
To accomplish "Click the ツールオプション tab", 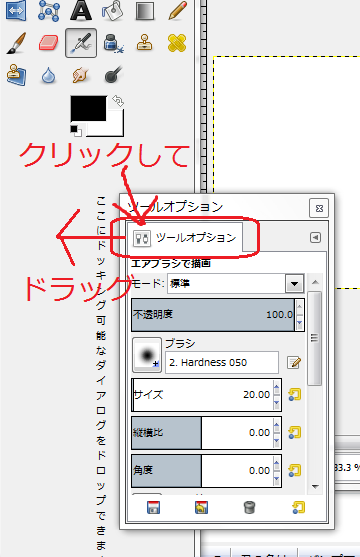I will pyautogui.click(x=185, y=238).
